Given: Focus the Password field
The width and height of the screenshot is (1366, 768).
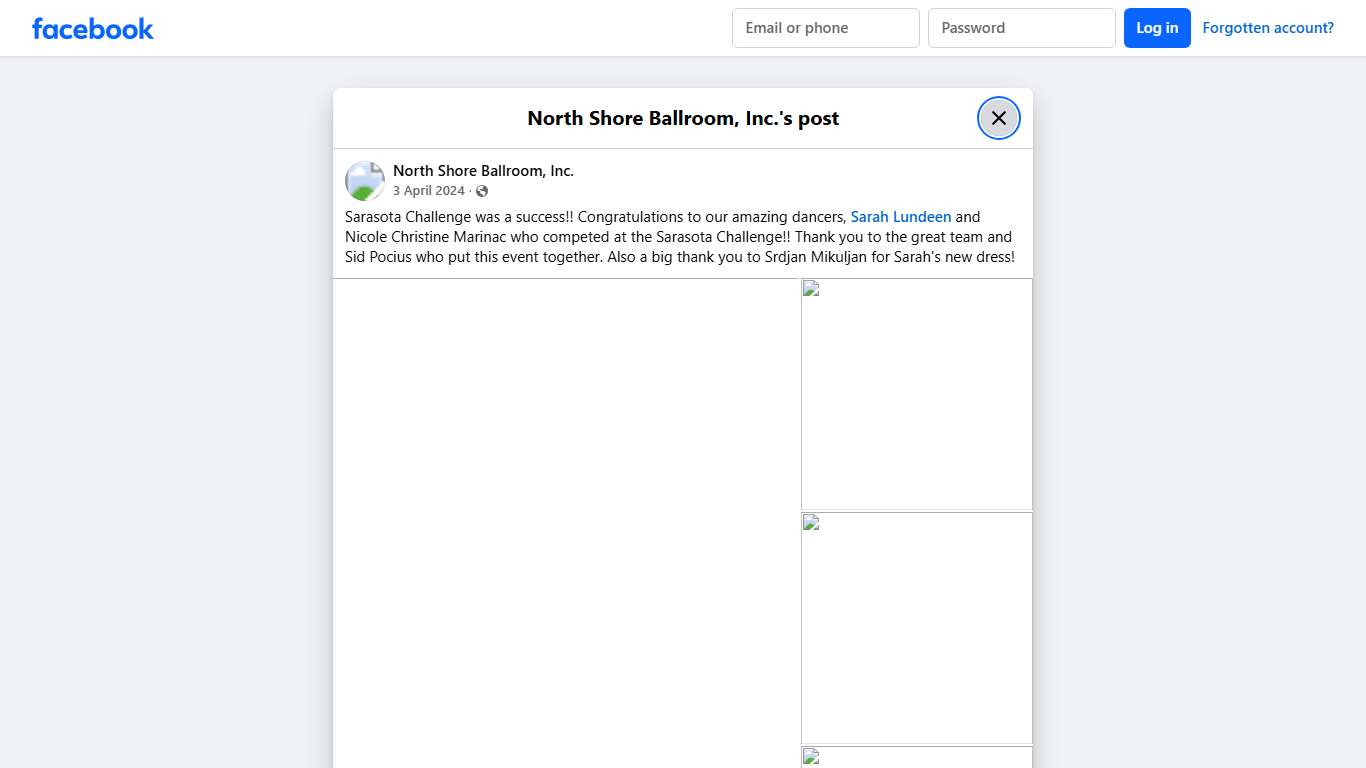Looking at the screenshot, I should pos(1021,28).
